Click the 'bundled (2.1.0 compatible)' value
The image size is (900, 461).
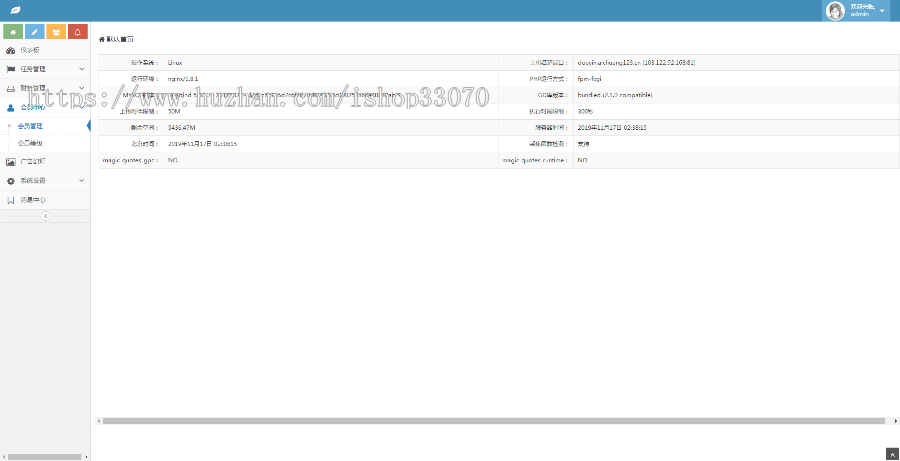click(615, 95)
